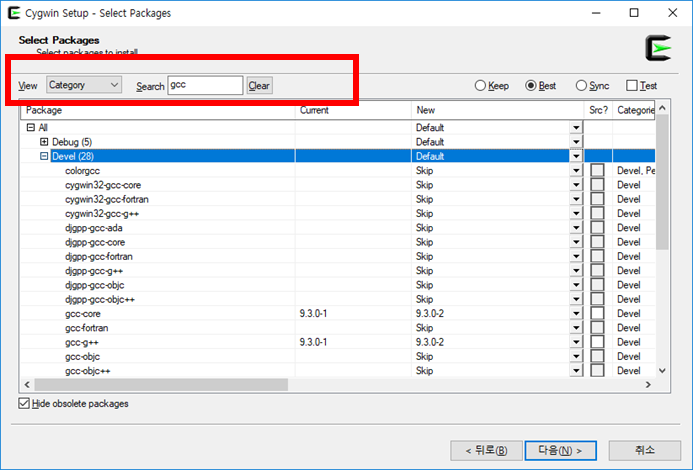Click the 9.3.0-1 current version of gcc-g++
This screenshot has height=470, width=693.
[x=313, y=342]
